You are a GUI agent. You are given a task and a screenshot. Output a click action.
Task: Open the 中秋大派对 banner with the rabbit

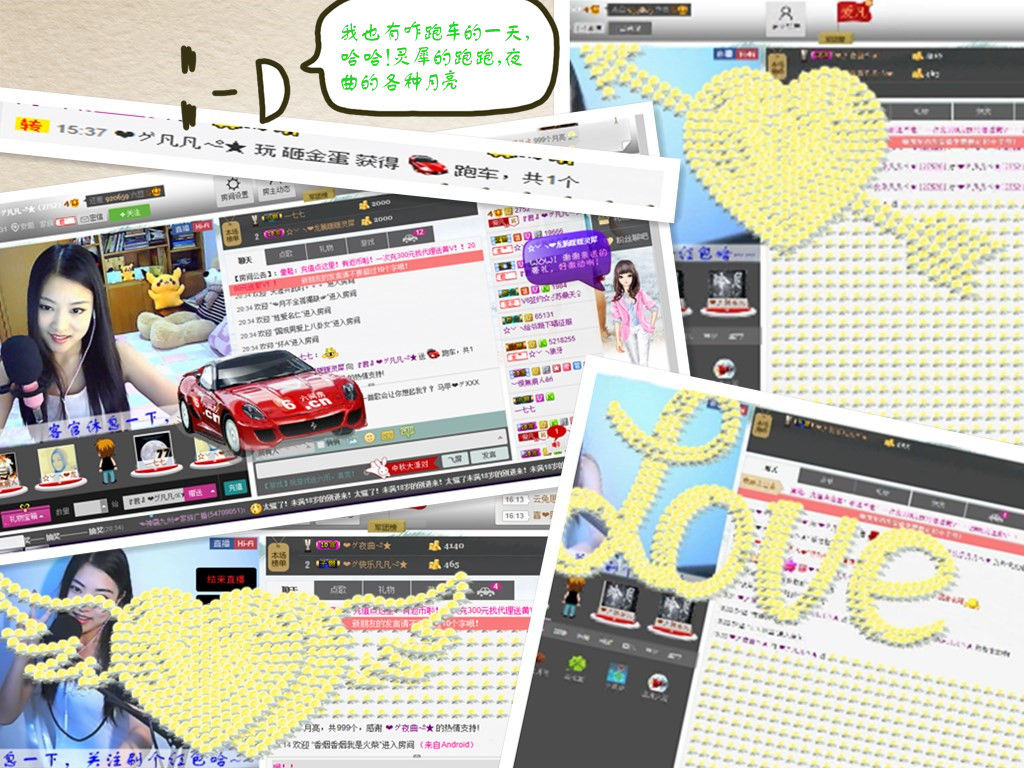tap(400, 466)
